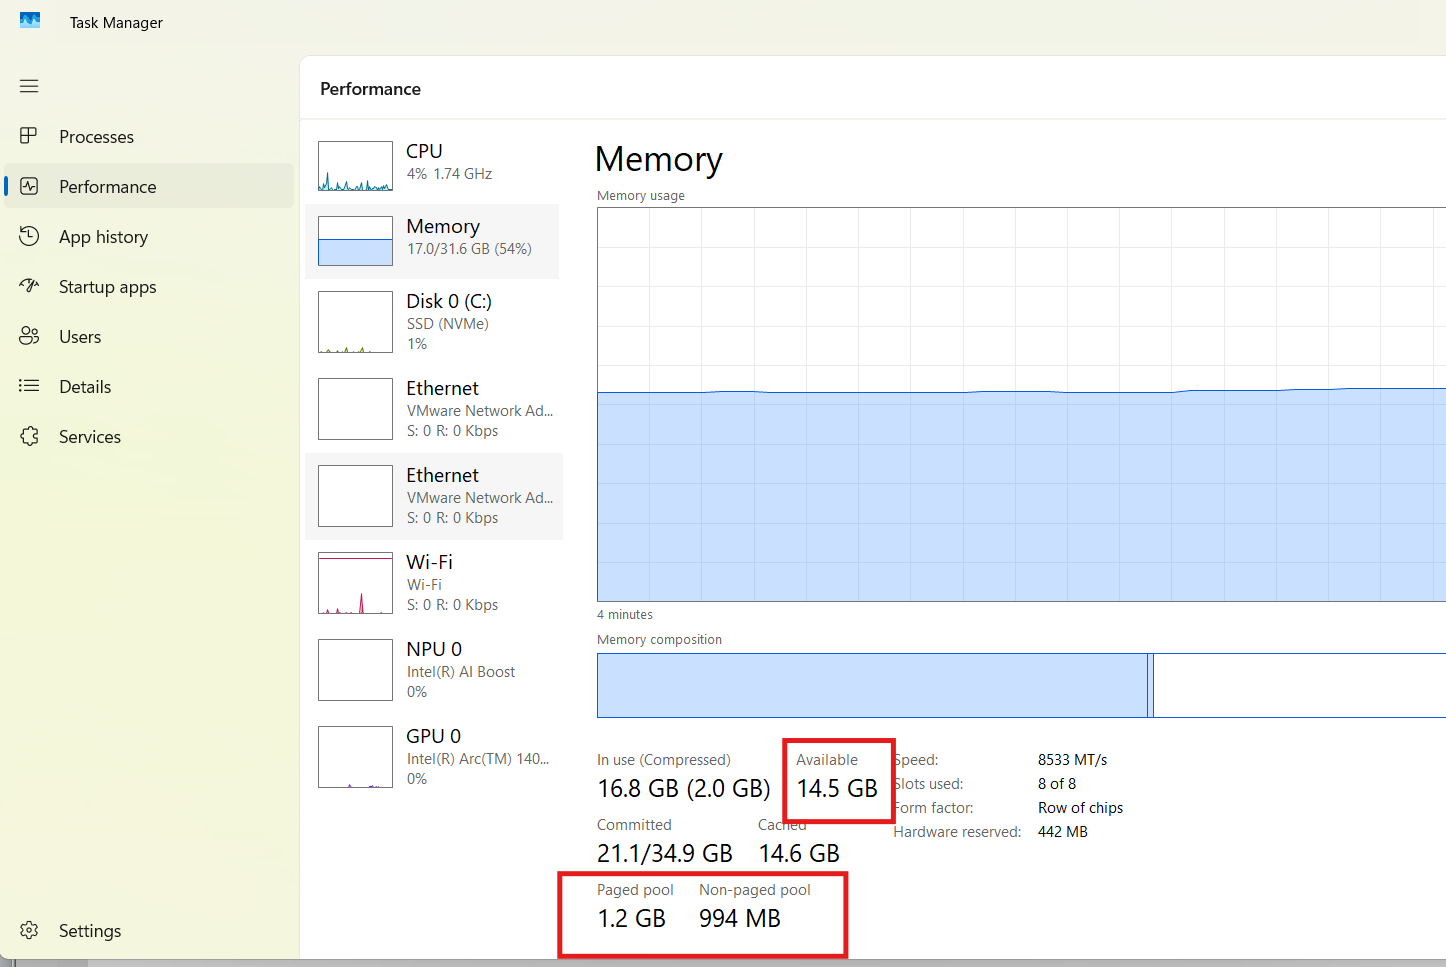Screen dimensions: 1446x967
Task: Click the Memory usage label
Action: [641, 196]
